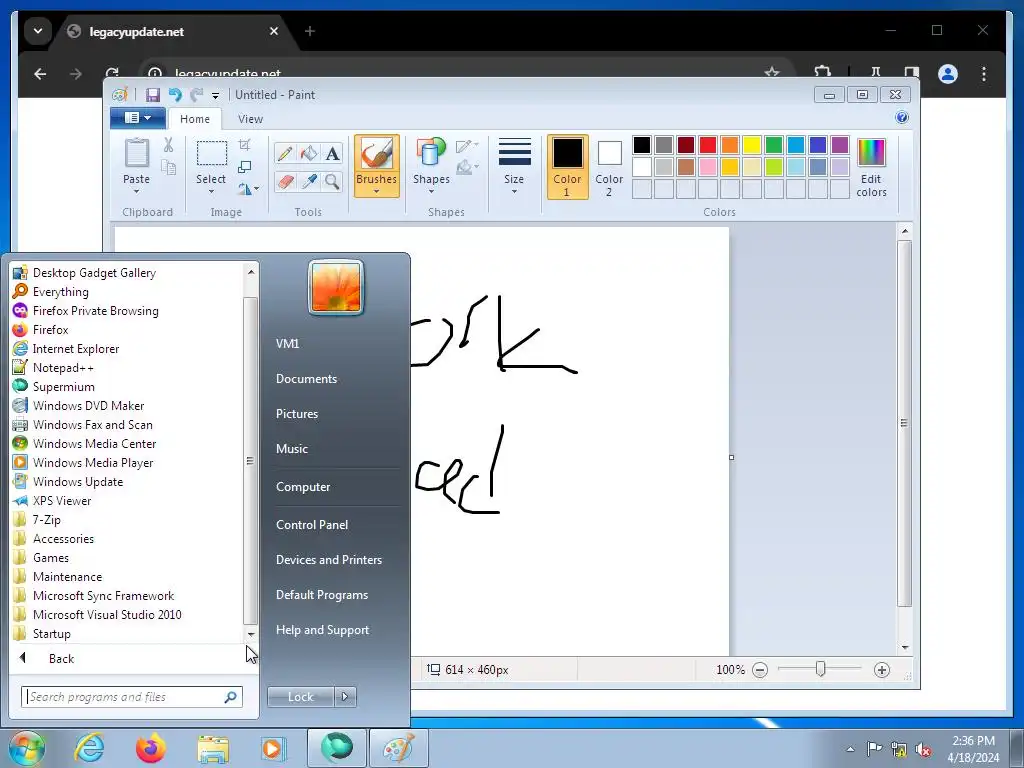
Task: Select the Magnifier tool
Action: (332, 181)
